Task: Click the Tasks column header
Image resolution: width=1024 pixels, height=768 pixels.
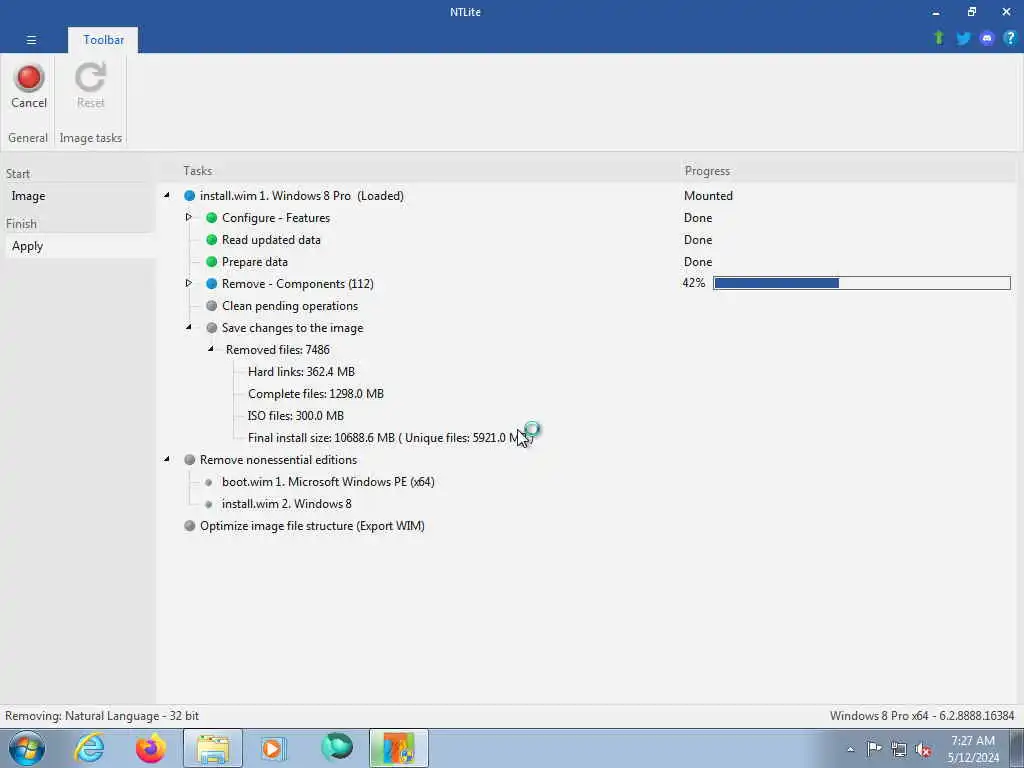Action: (197, 171)
